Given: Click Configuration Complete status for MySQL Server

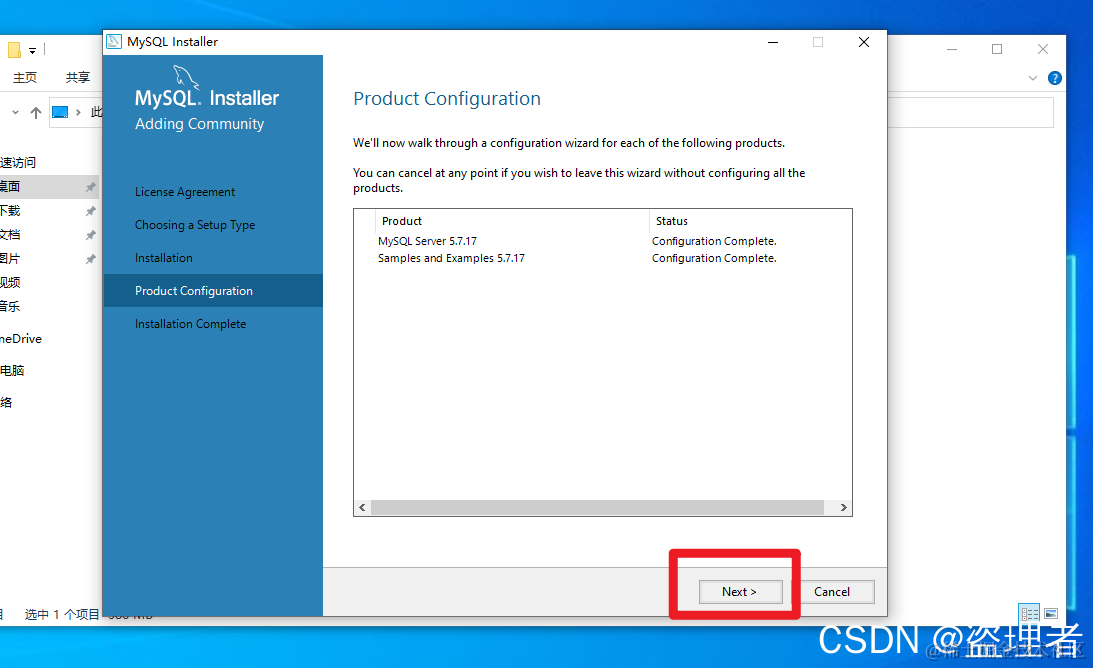Looking at the screenshot, I should (x=714, y=241).
